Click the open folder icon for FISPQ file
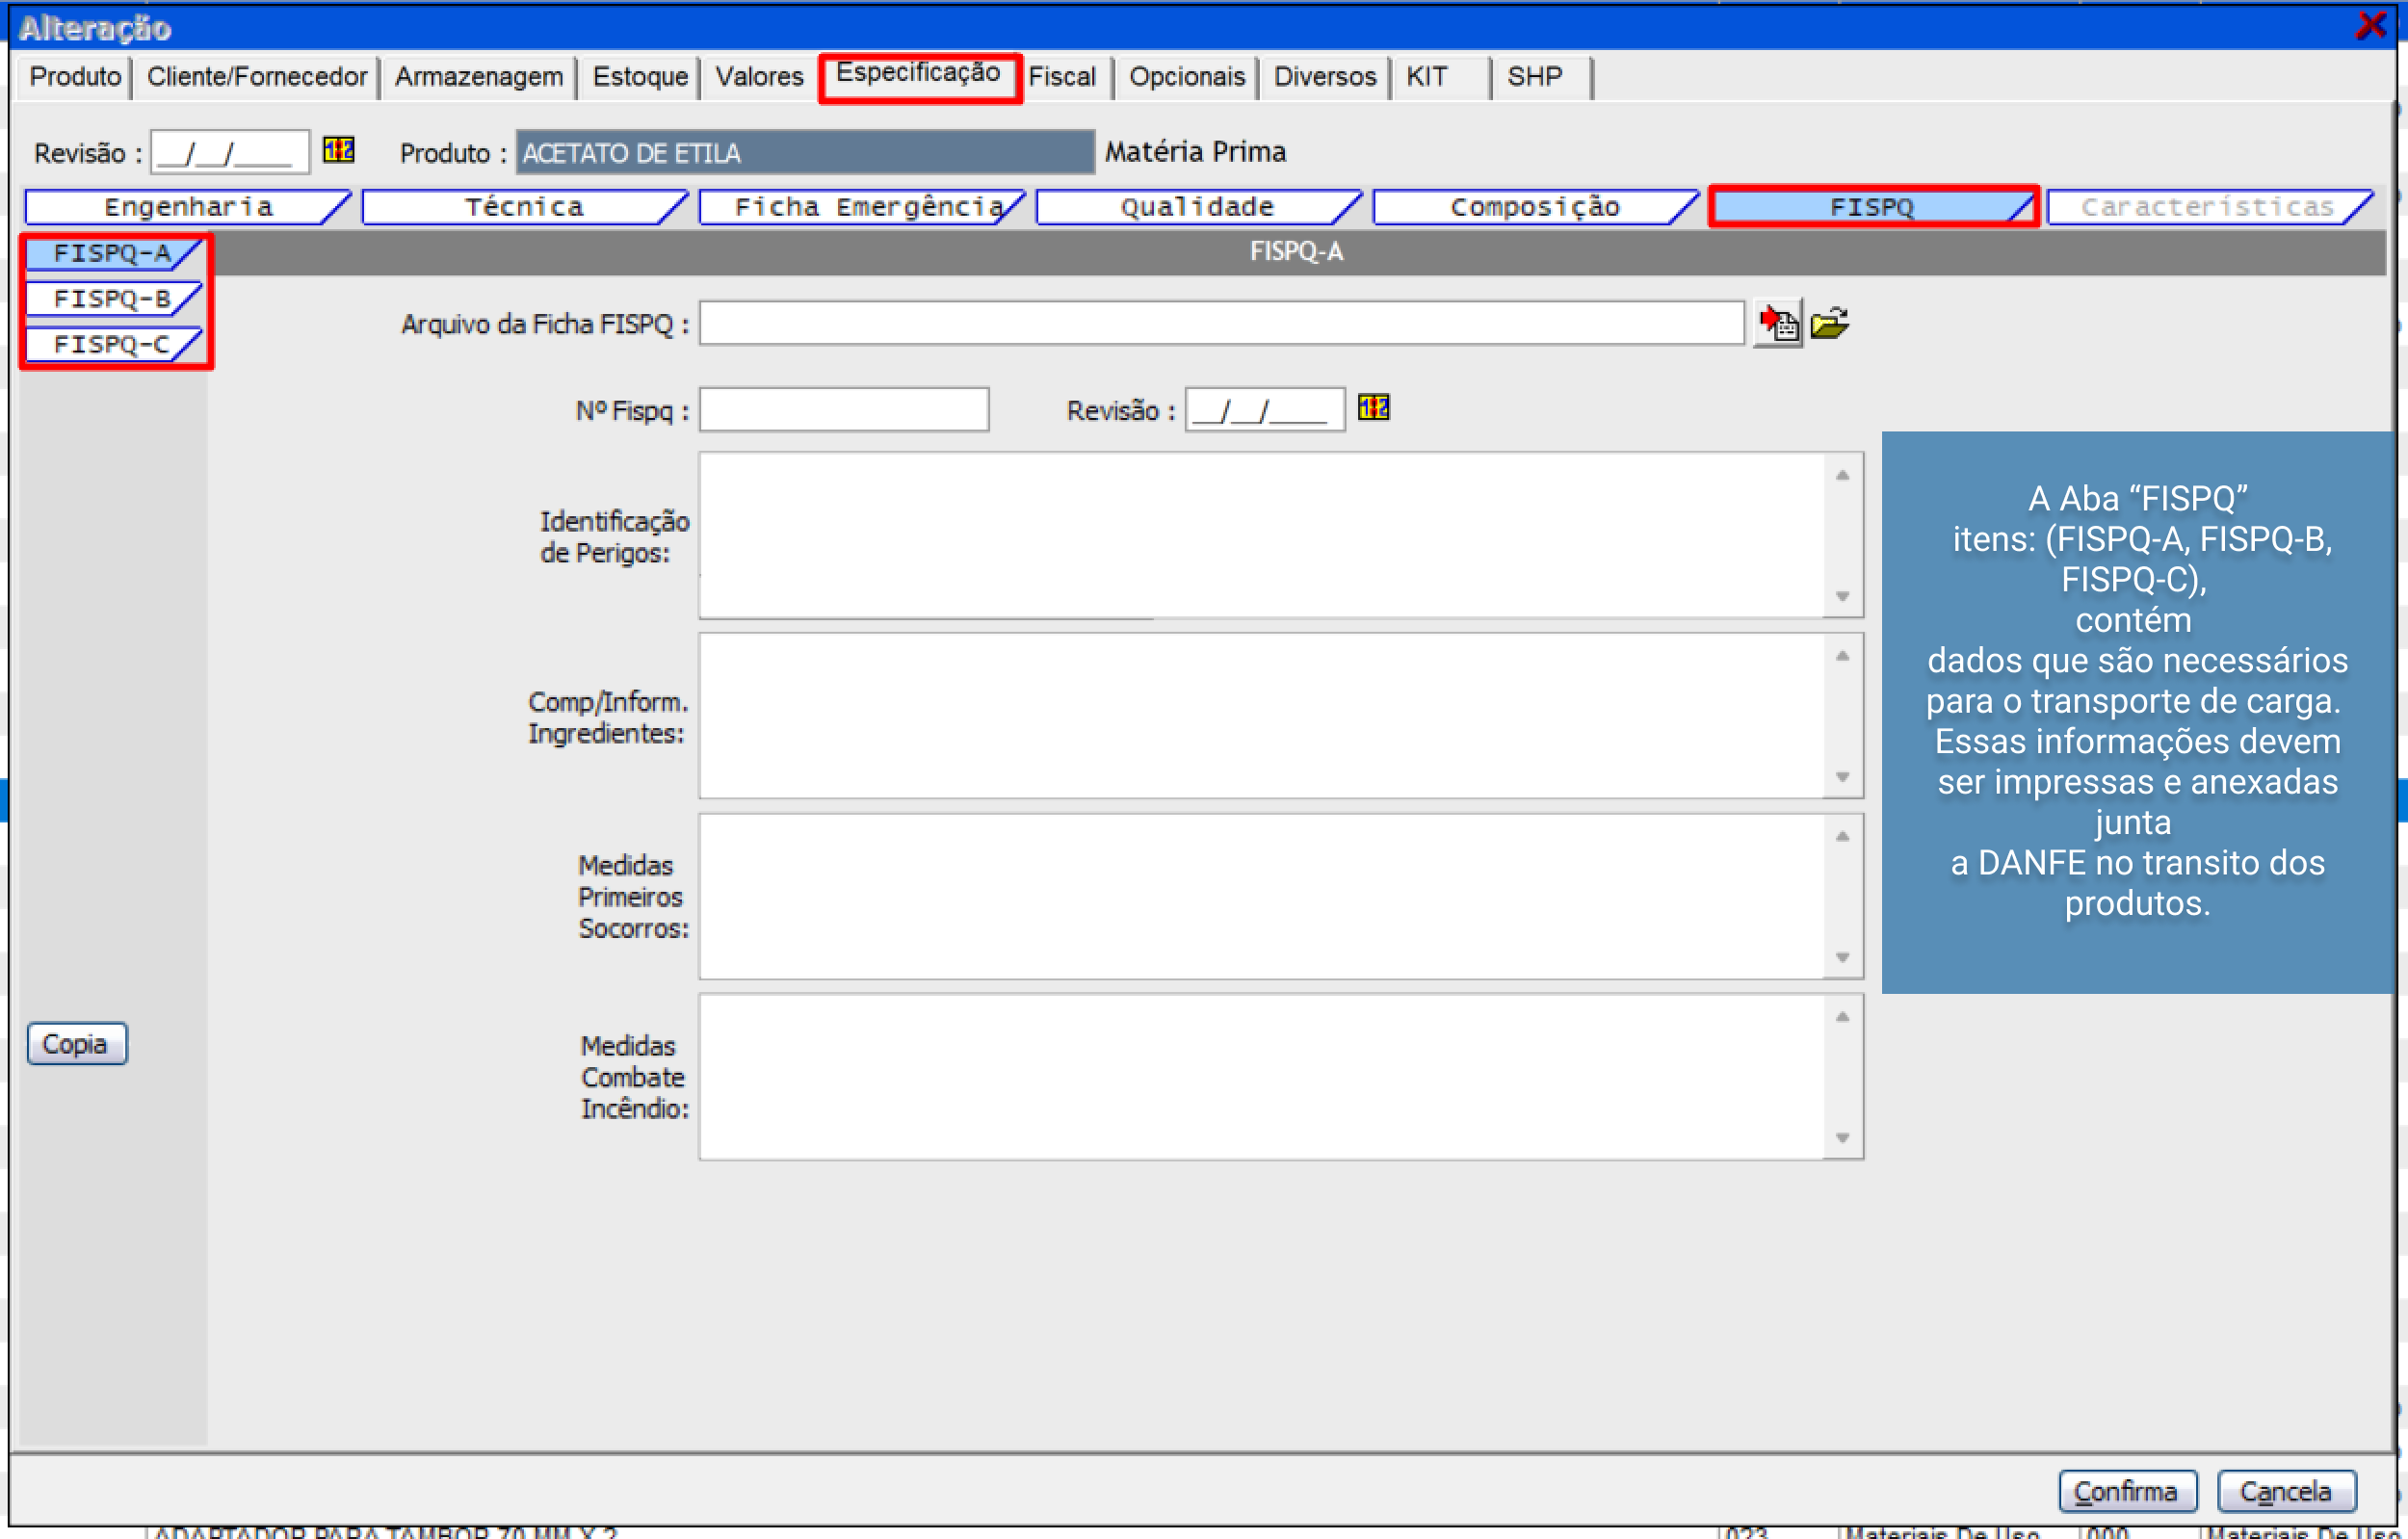2408x1539 pixels. click(1829, 323)
